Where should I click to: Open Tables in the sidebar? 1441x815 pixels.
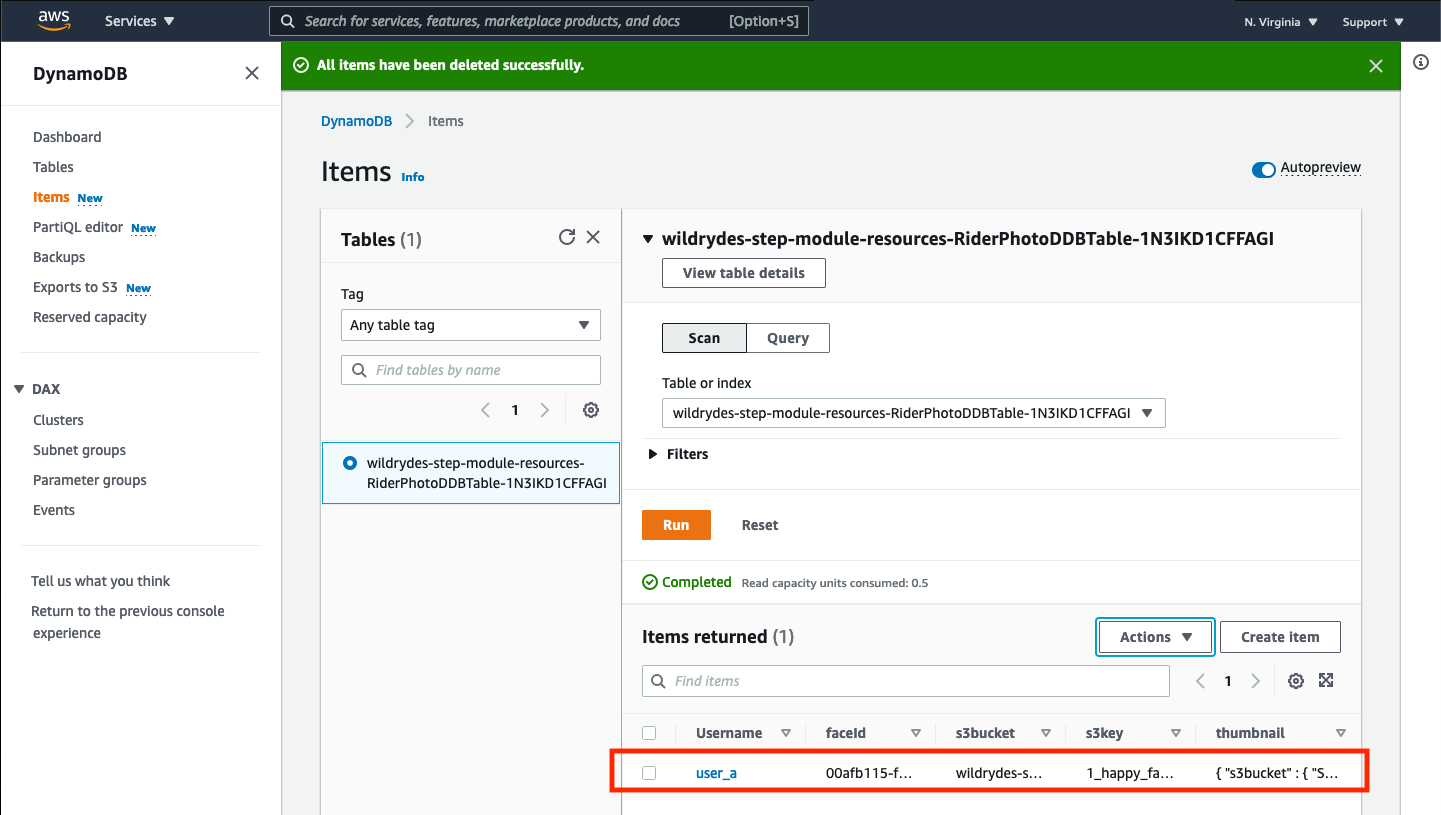click(53, 167)
